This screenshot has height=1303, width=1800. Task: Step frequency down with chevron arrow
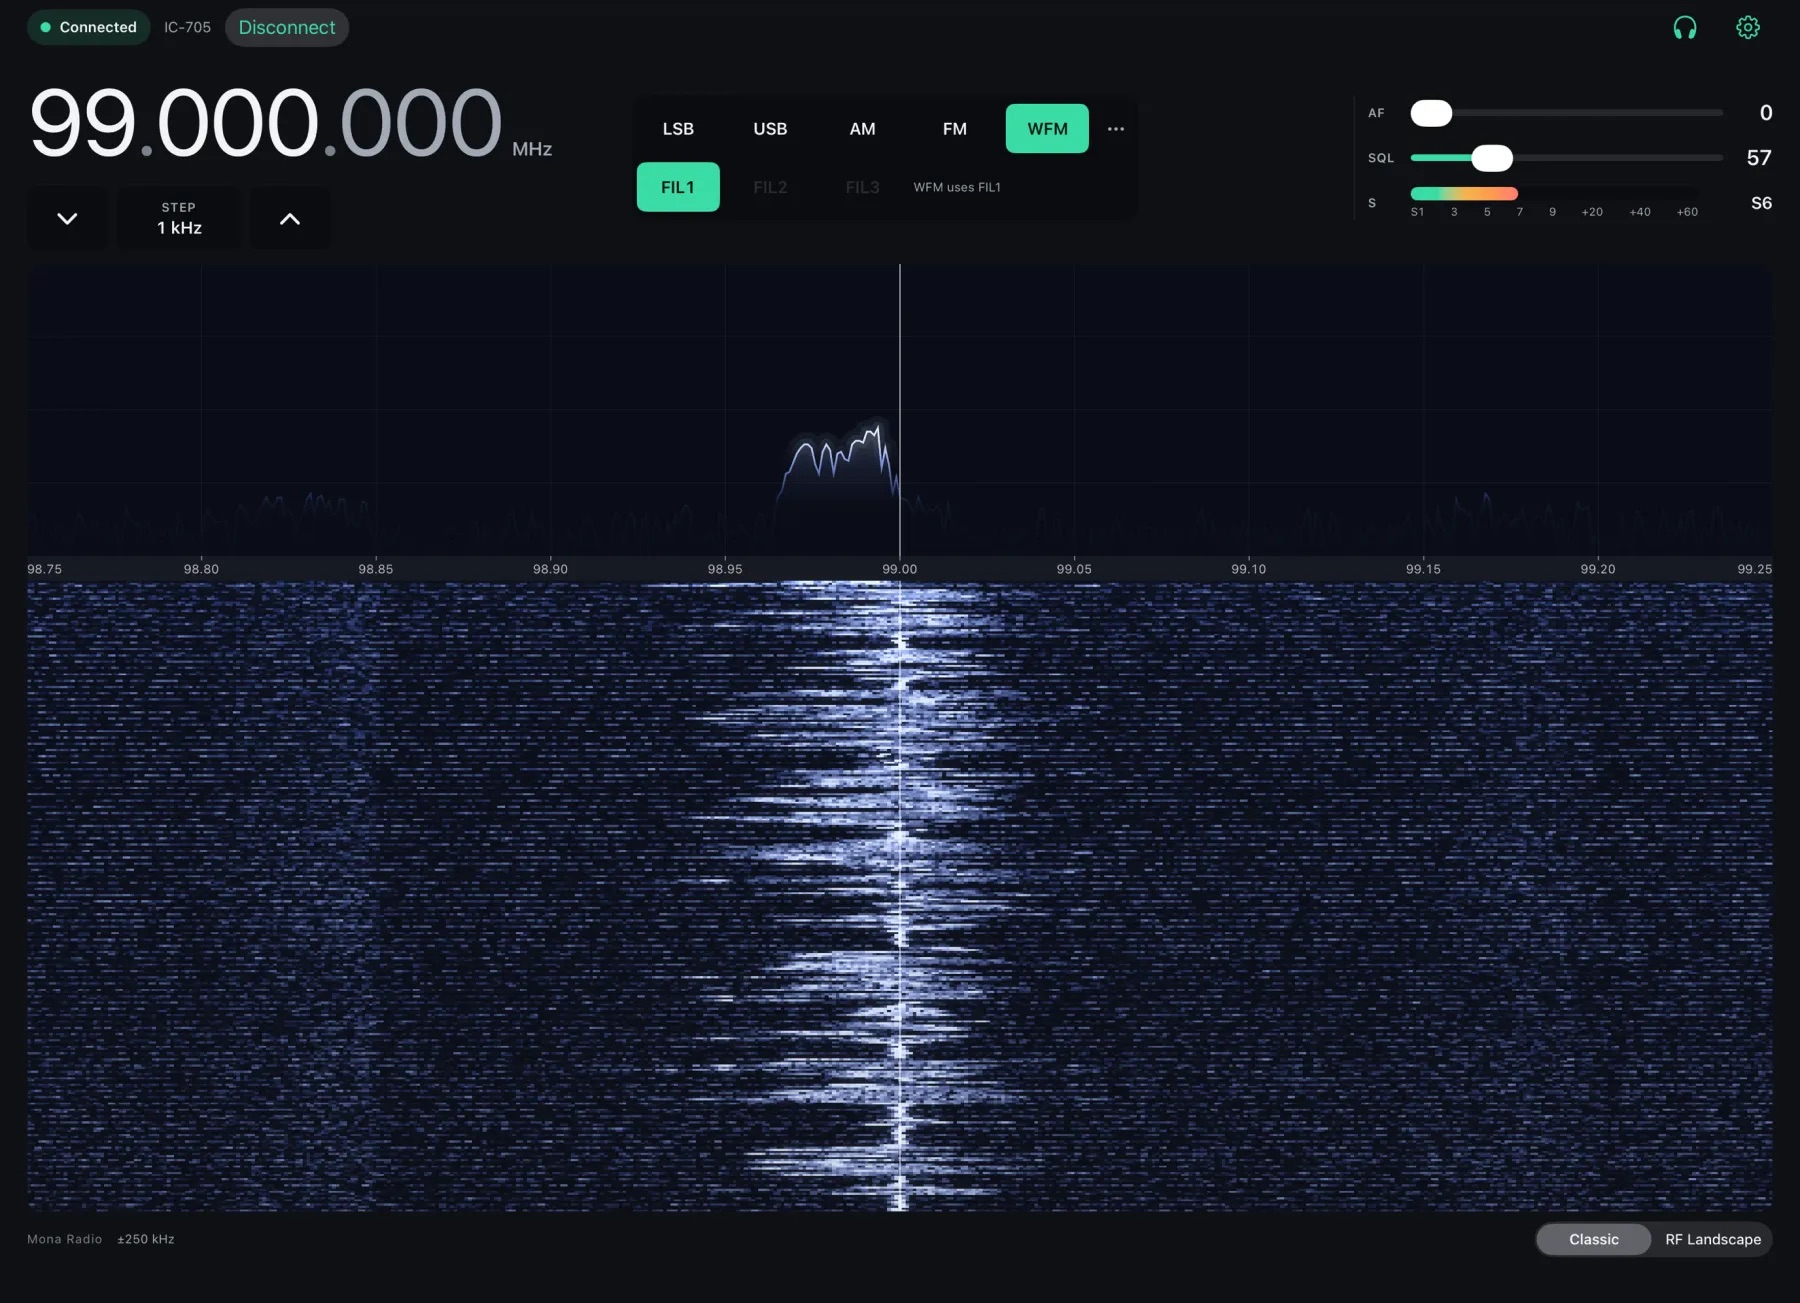[x=67, y=218]
